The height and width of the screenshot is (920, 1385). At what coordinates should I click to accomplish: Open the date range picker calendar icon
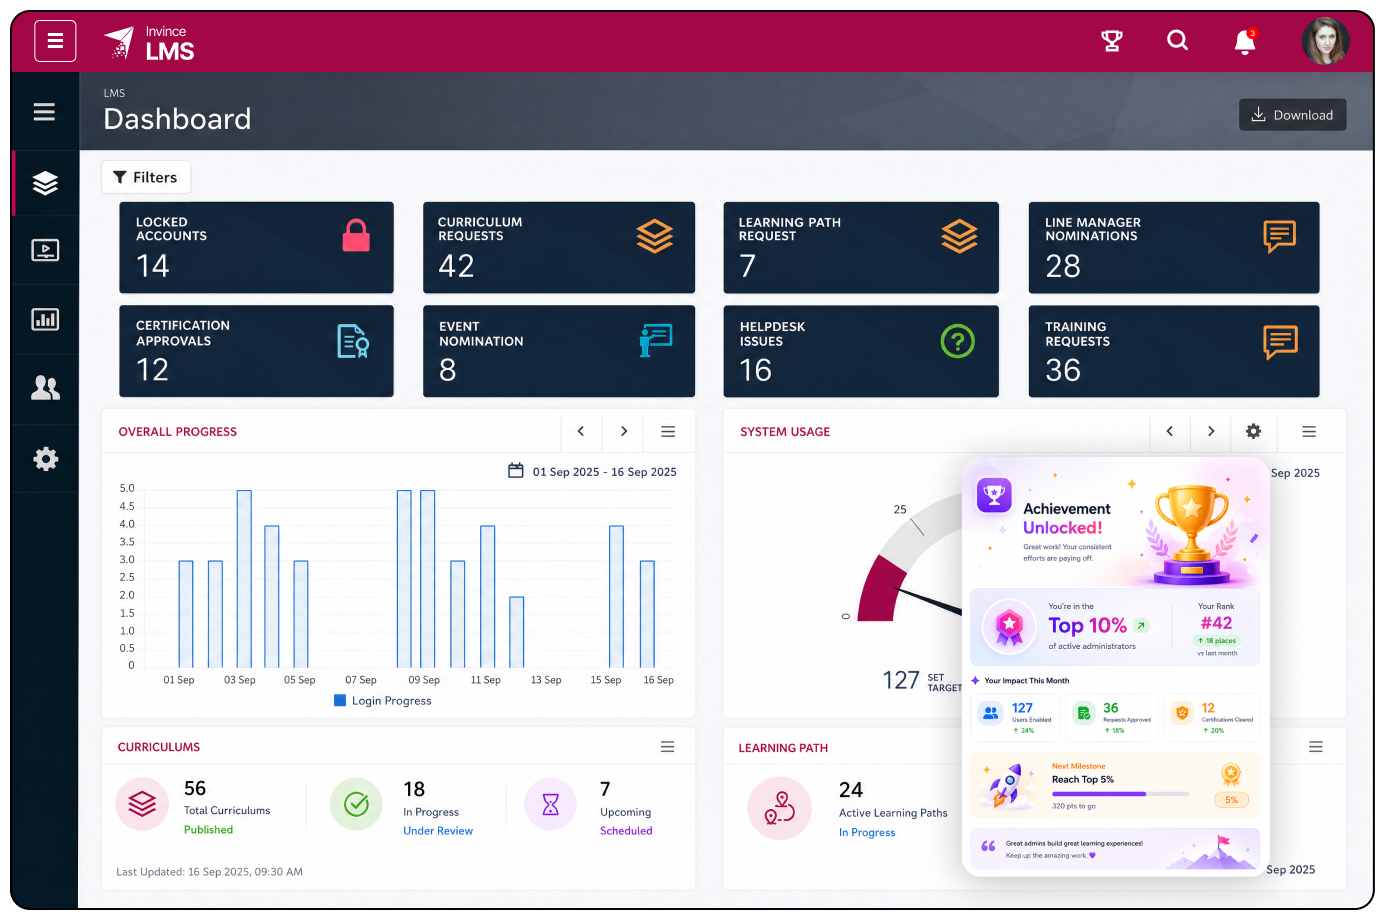click(x=516, y=470)
